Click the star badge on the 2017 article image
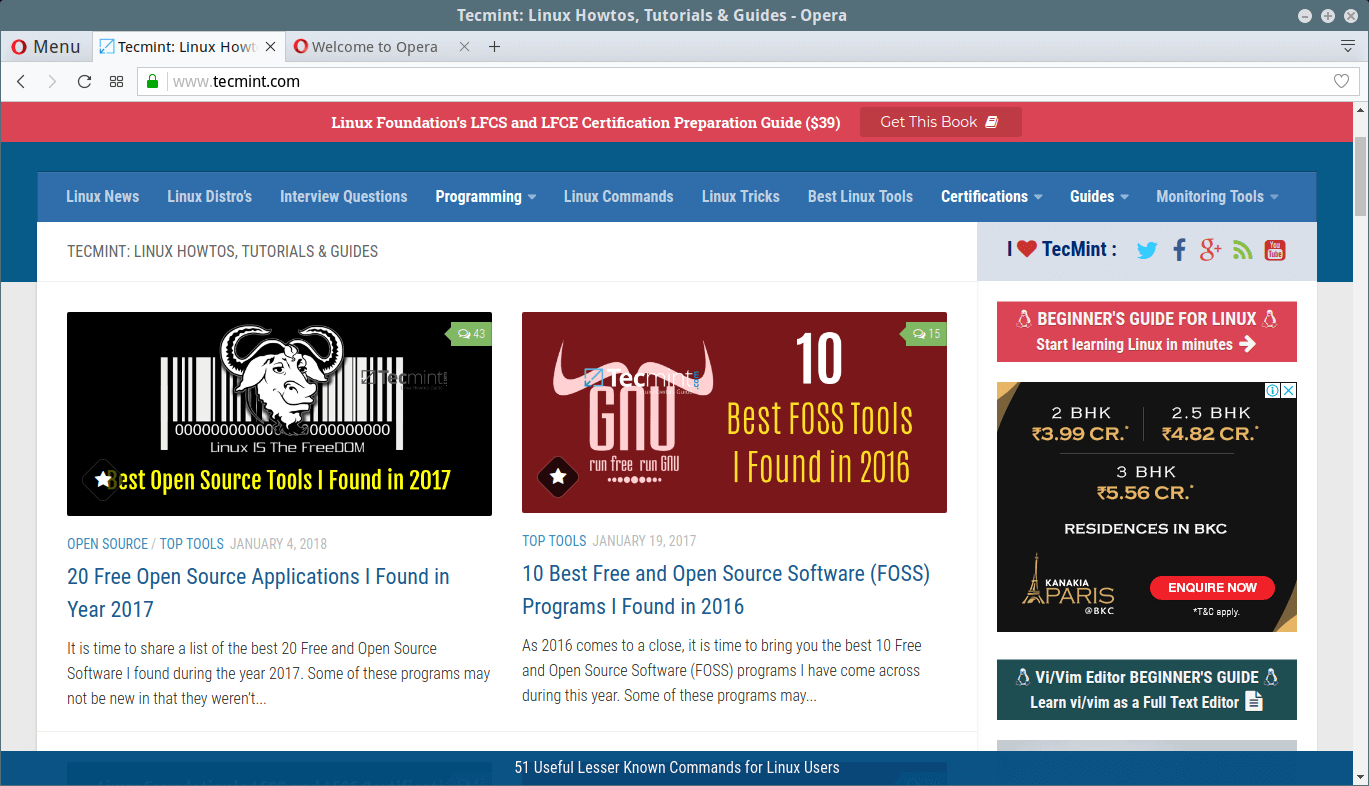 coord(103,480)
